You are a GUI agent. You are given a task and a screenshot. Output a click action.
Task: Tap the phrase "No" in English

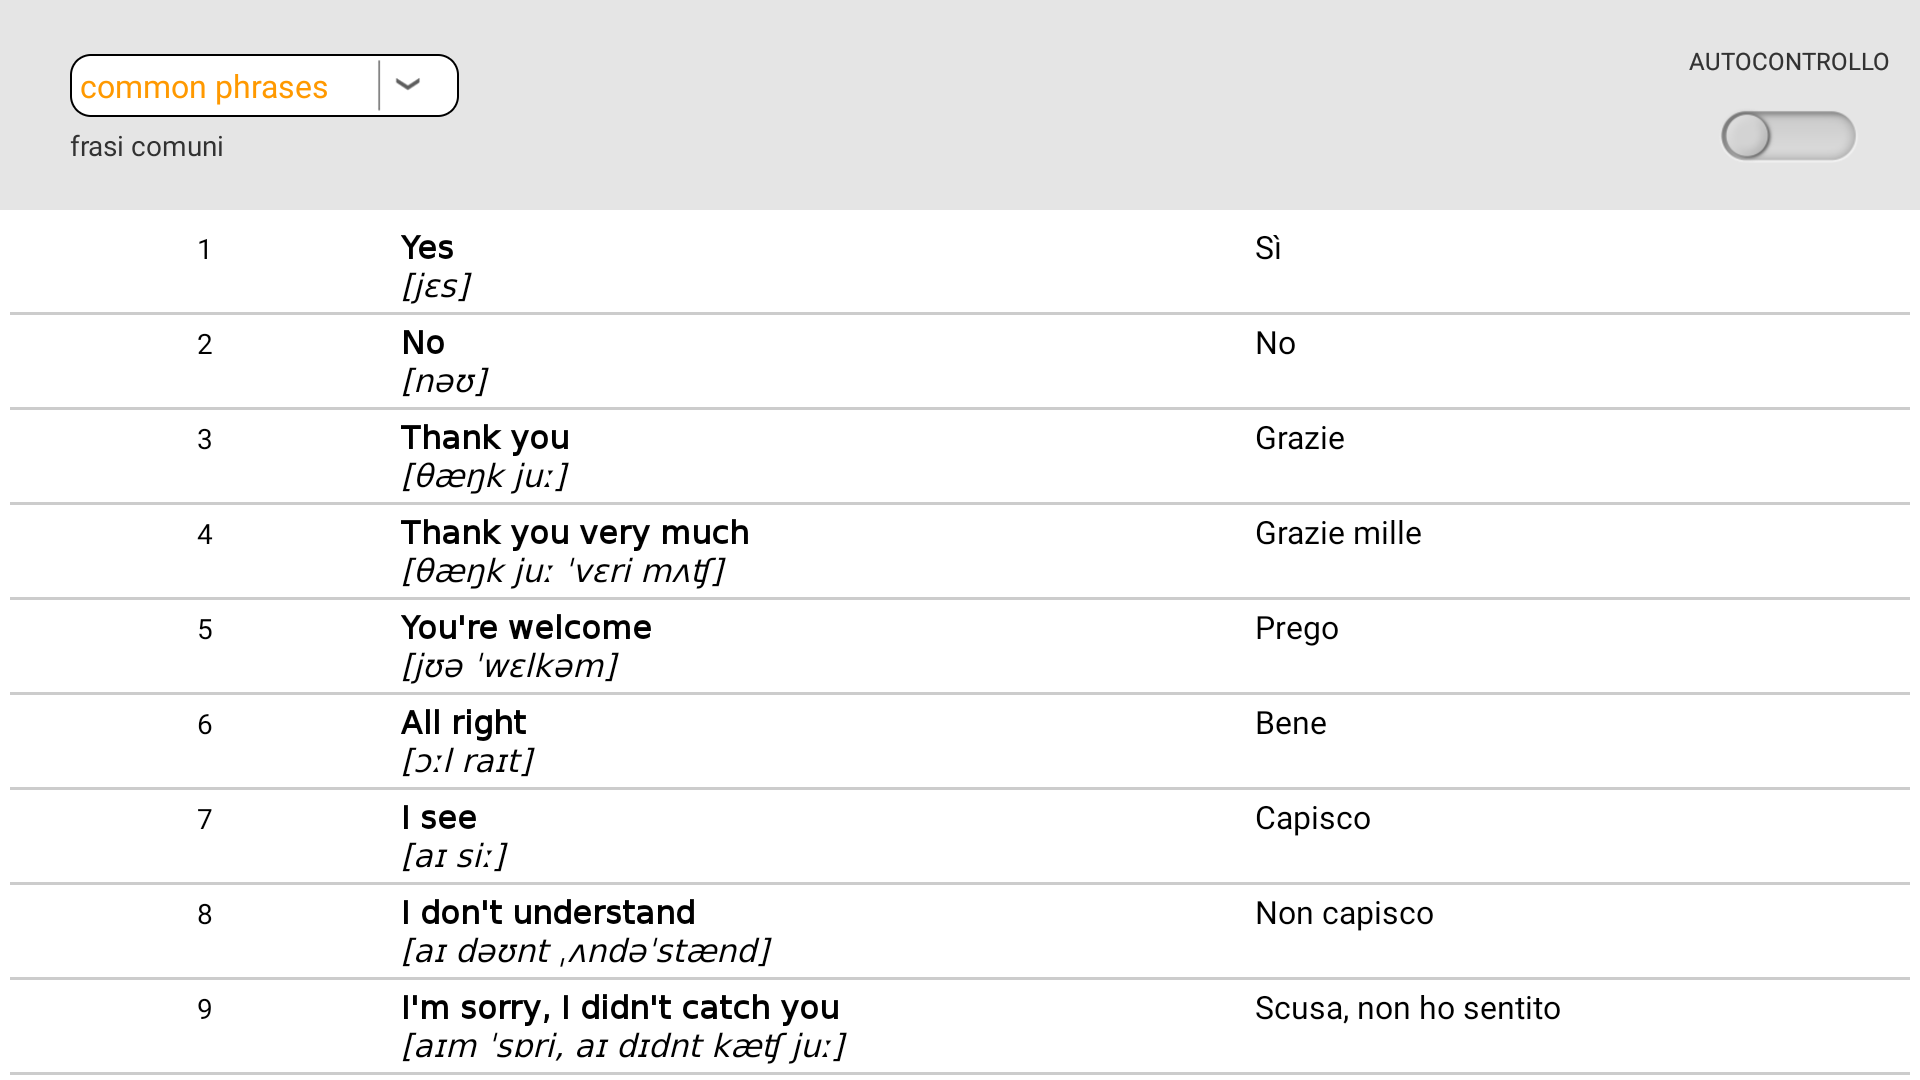(423, 343)
